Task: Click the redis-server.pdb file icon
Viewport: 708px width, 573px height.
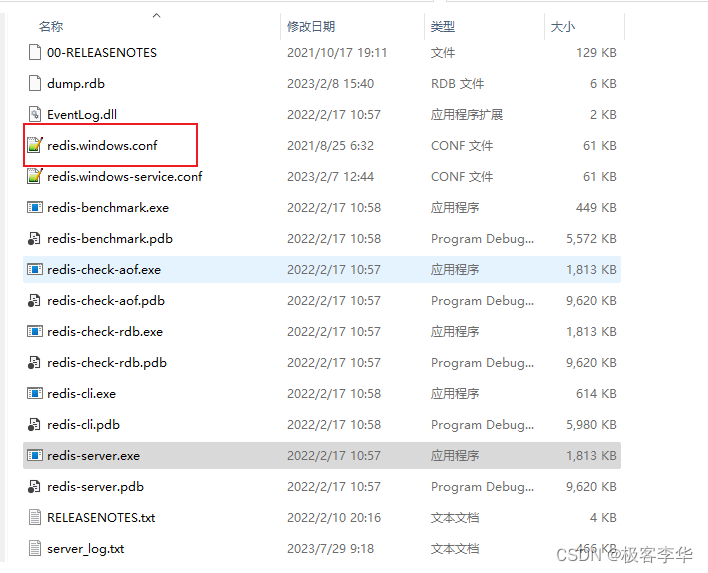Action: click(x=34, y=486)
